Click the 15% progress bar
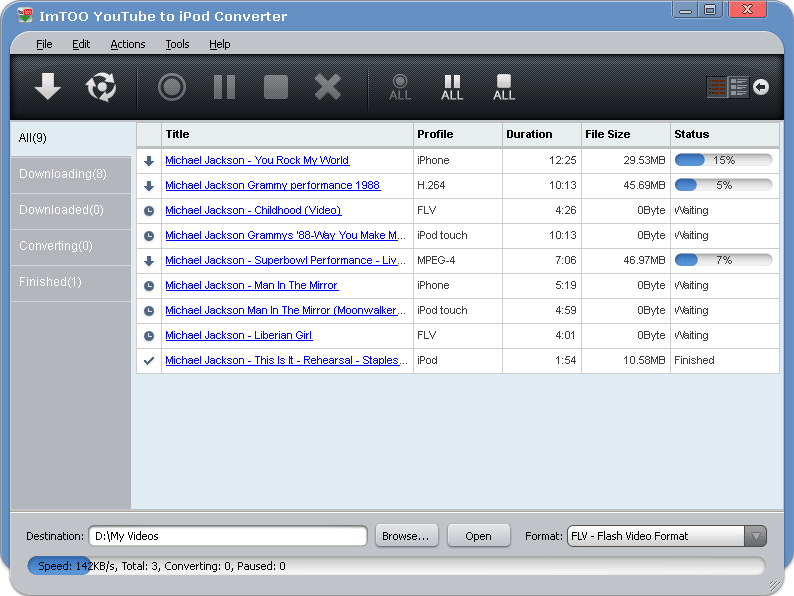The image size is (794, 596). 724,160
